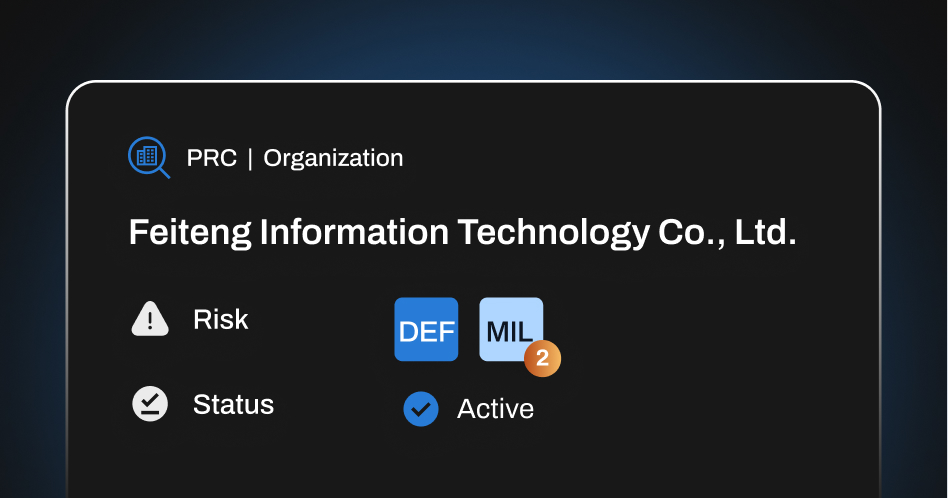Select the DEF risk badge
948x498 pixels.
coord(426,329)
